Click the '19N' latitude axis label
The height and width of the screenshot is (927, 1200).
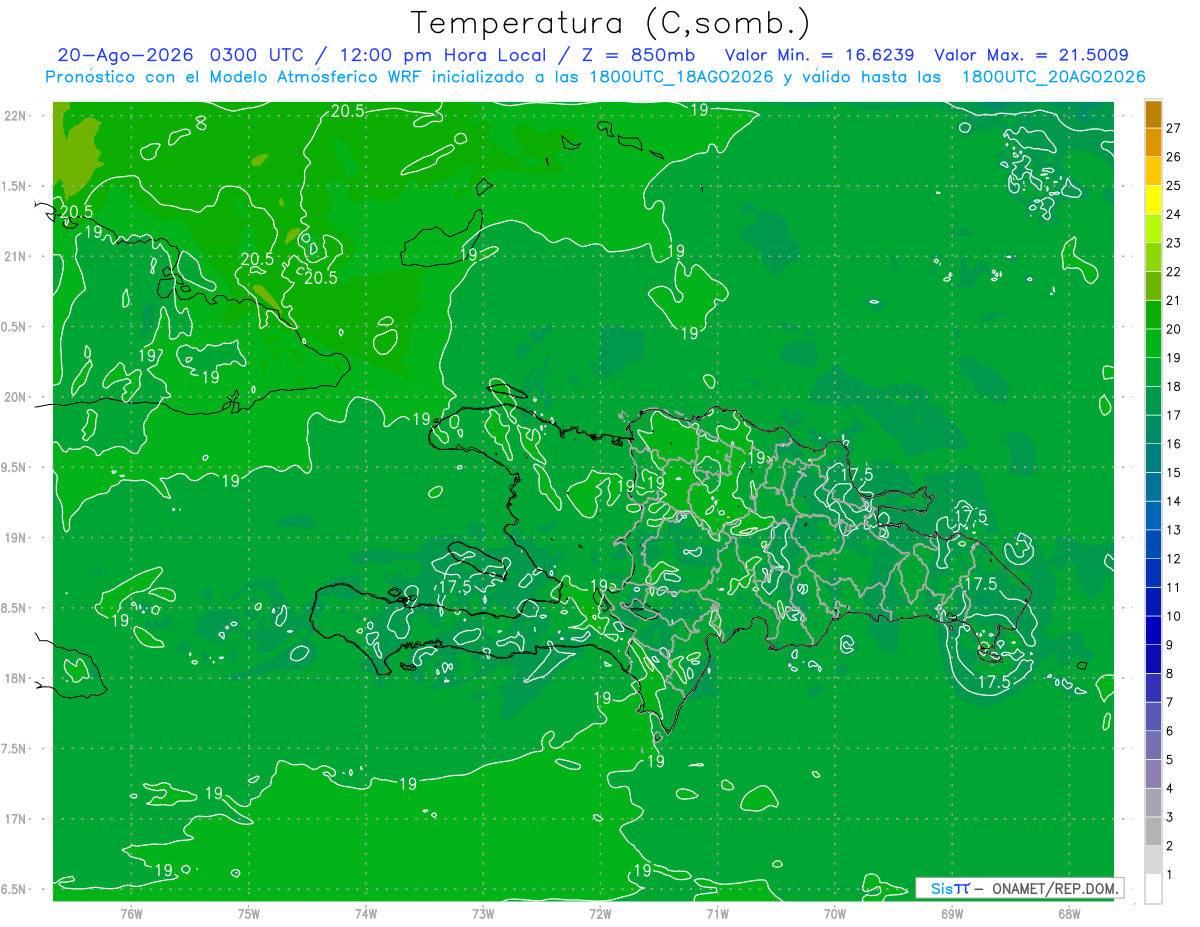point(15,538)
